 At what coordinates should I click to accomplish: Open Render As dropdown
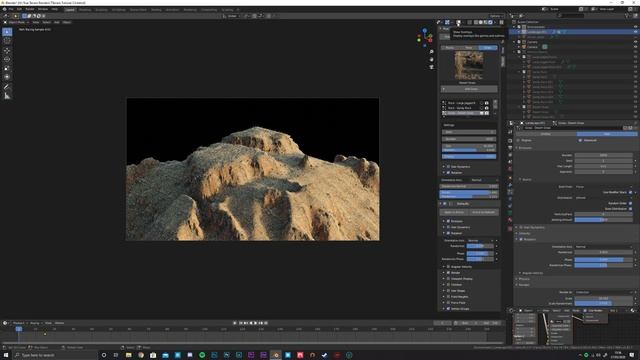click(603, 292)
